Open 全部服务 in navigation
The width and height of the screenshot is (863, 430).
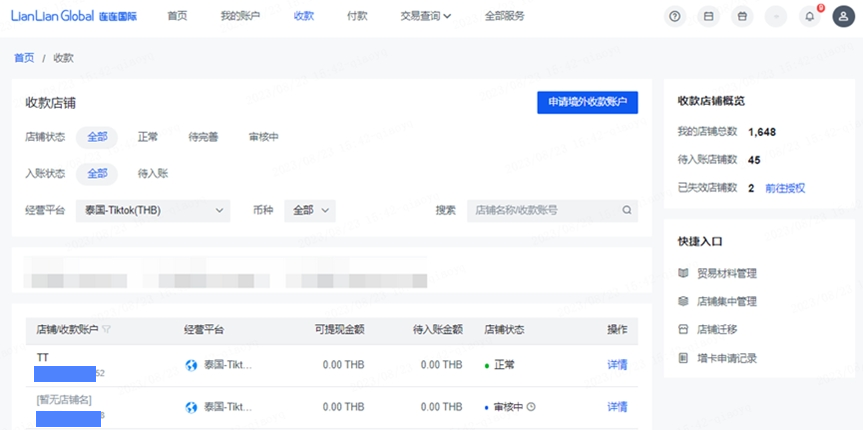(505, 16)
